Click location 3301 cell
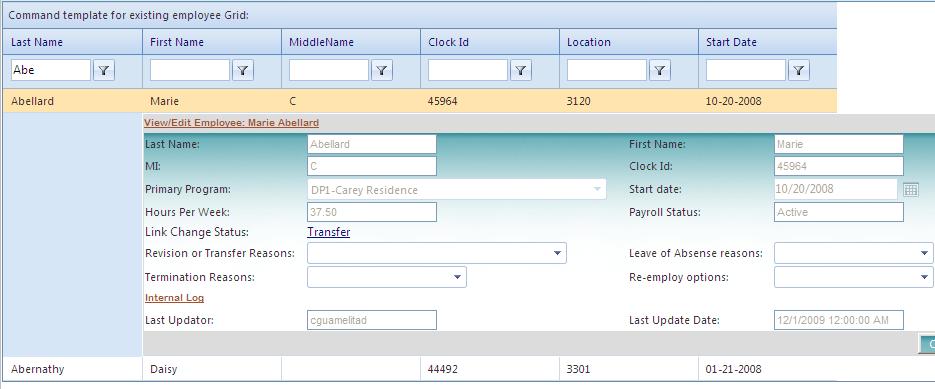 pos(629,369)
